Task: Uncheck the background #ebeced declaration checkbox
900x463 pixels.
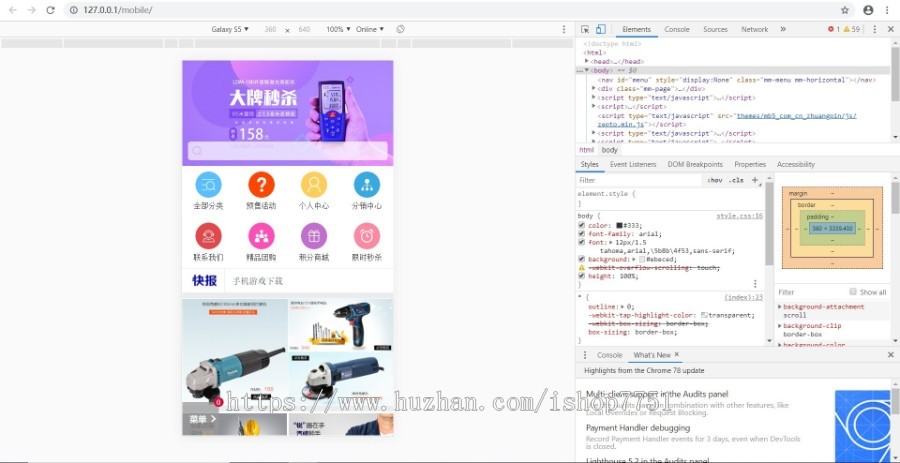Action: click(x=581, y=259)
